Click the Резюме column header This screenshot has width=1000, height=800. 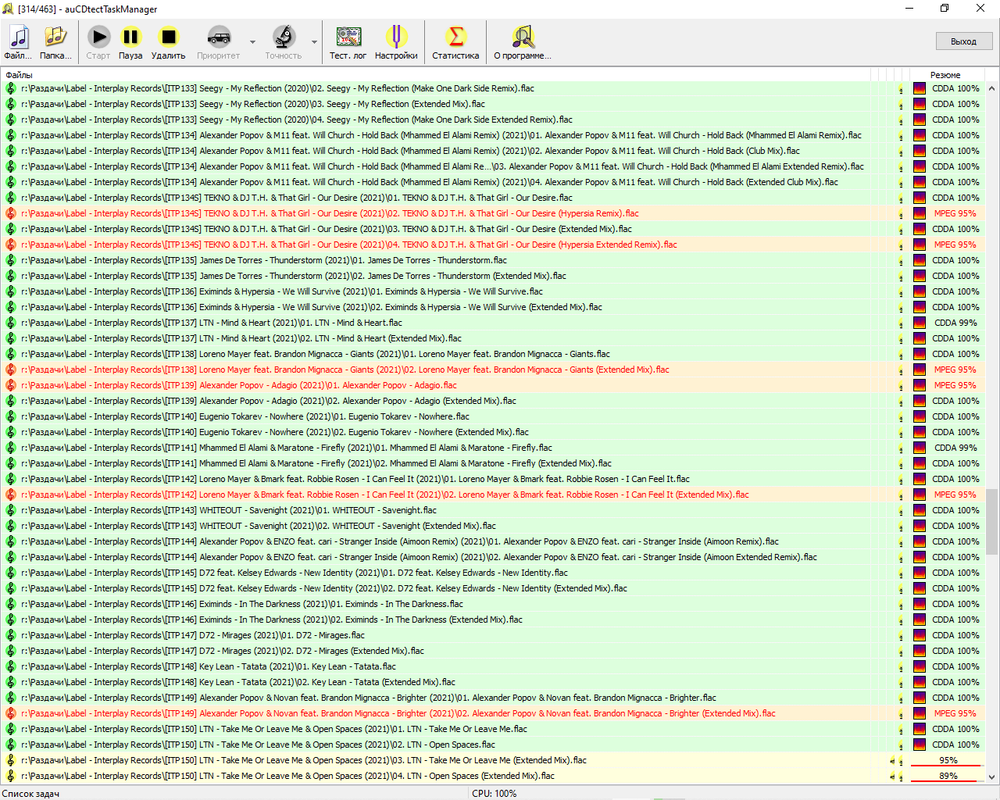(x=945, y=75)
